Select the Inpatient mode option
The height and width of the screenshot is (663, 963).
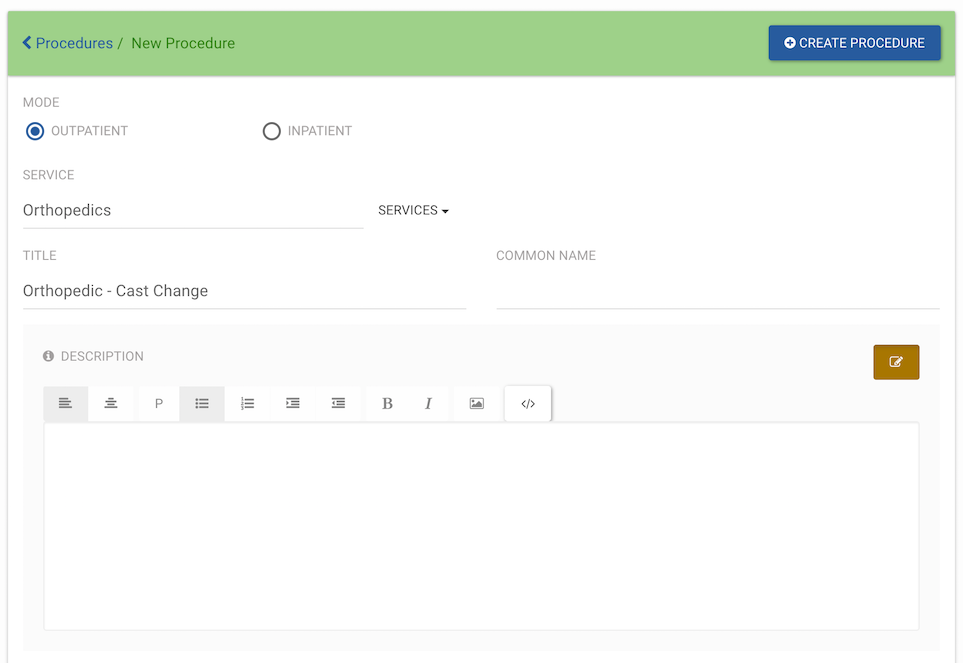(271, 131)
